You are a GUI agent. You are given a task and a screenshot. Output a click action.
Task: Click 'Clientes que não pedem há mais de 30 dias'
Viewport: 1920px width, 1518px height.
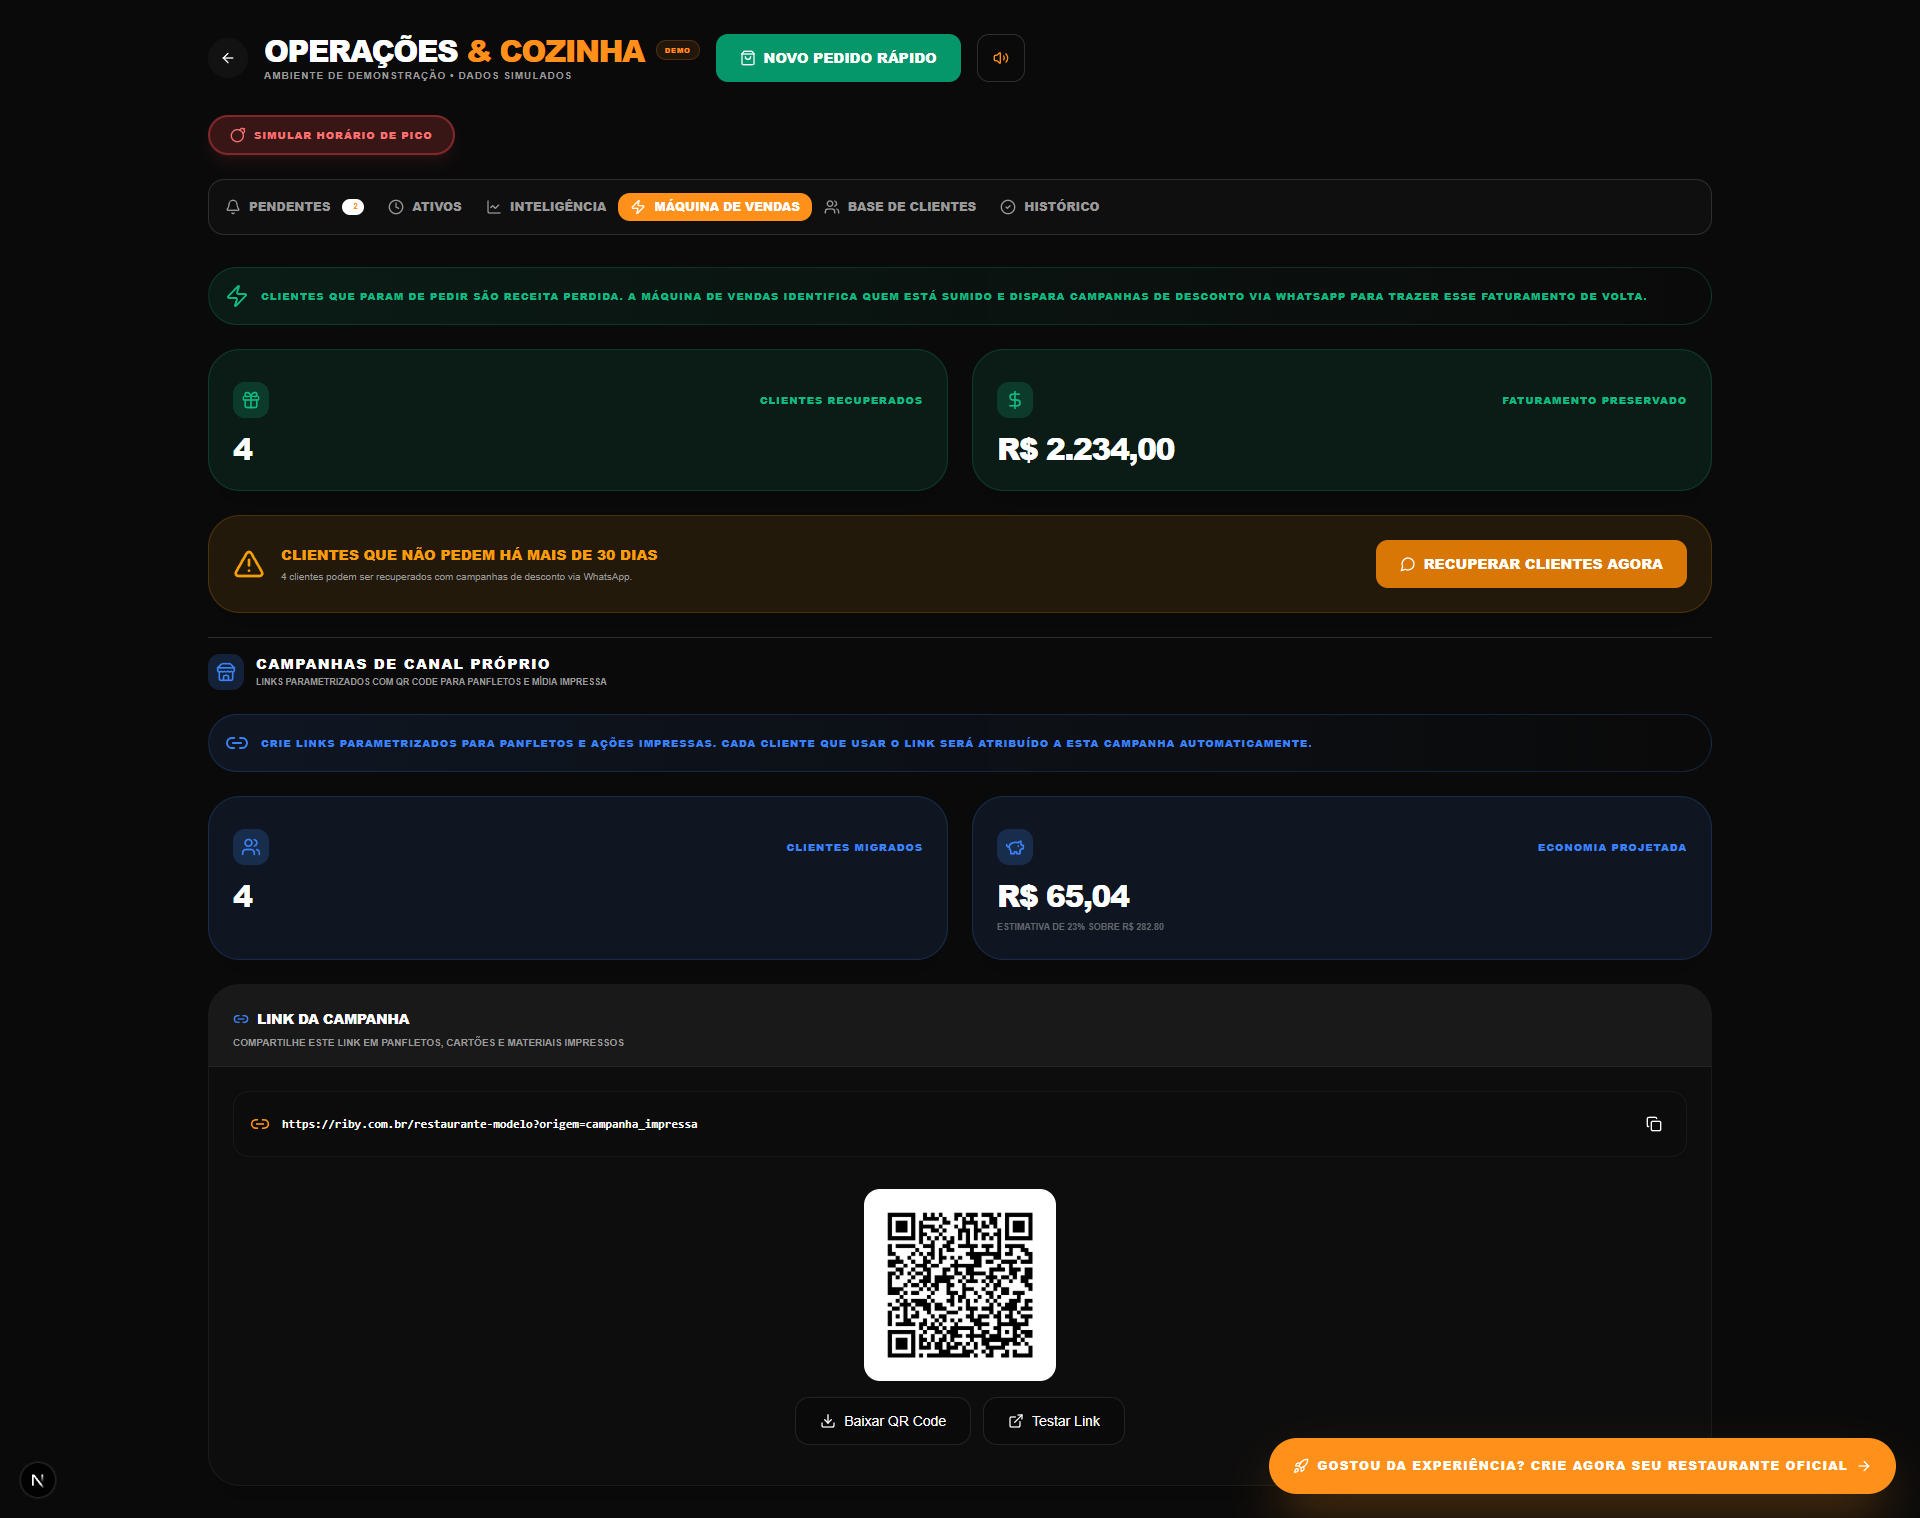(x=469, y=555)
